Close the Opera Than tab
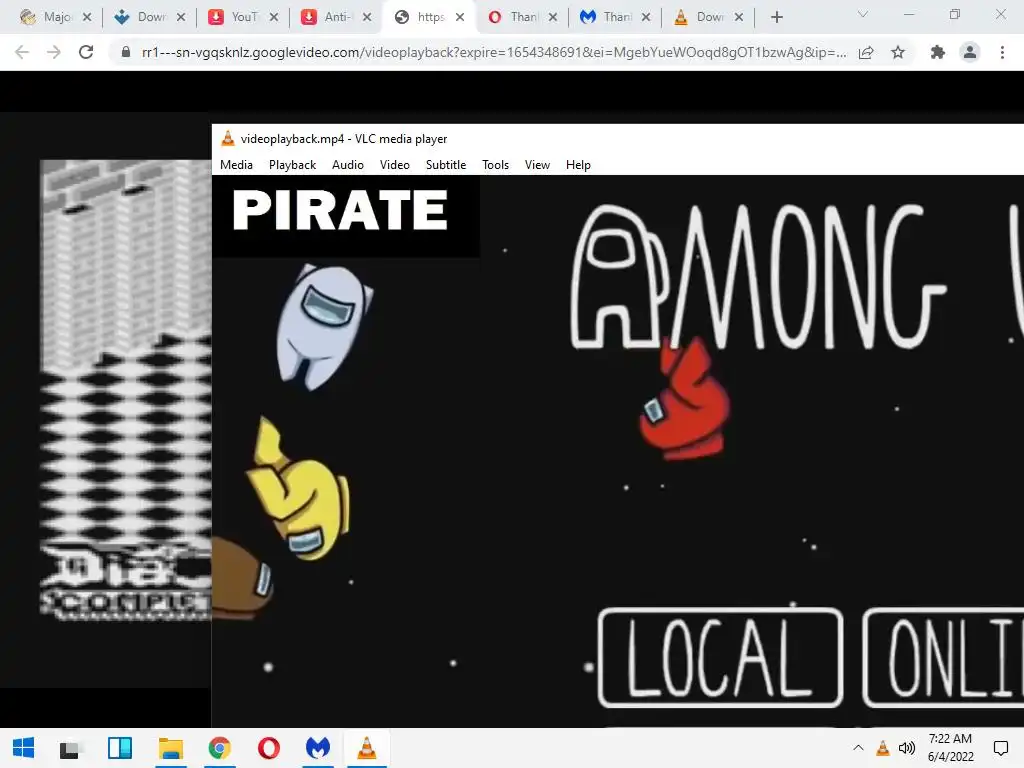1024x768 pixels. coord(553,17)
